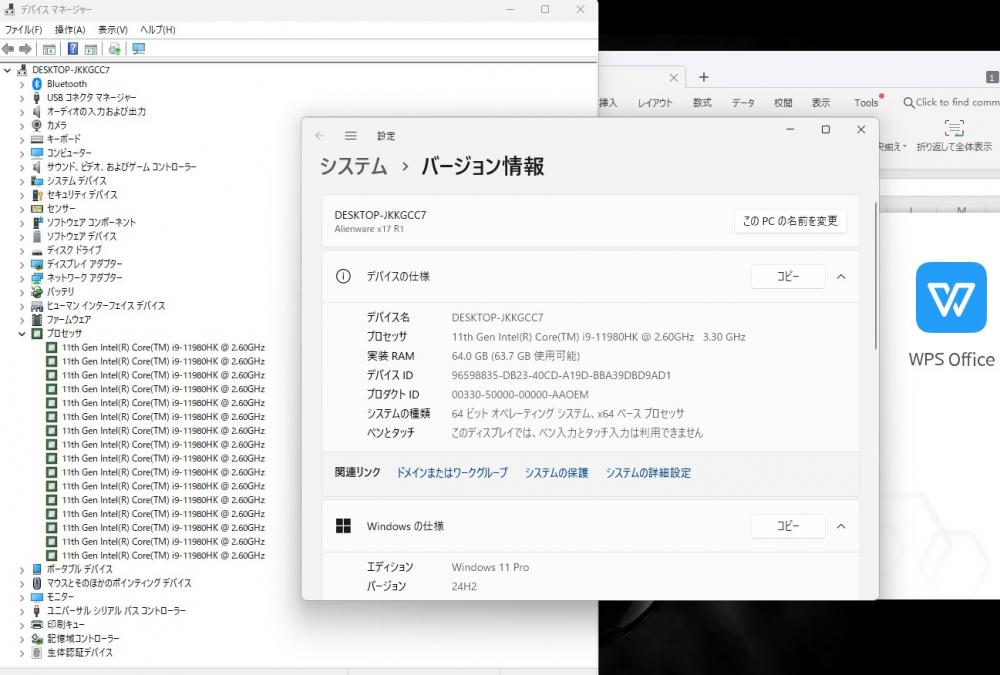This screenshot has width=1000, height=675.
Task: Click the ディスプレイ アダプター icon
Action: click(x=37, y=264)
